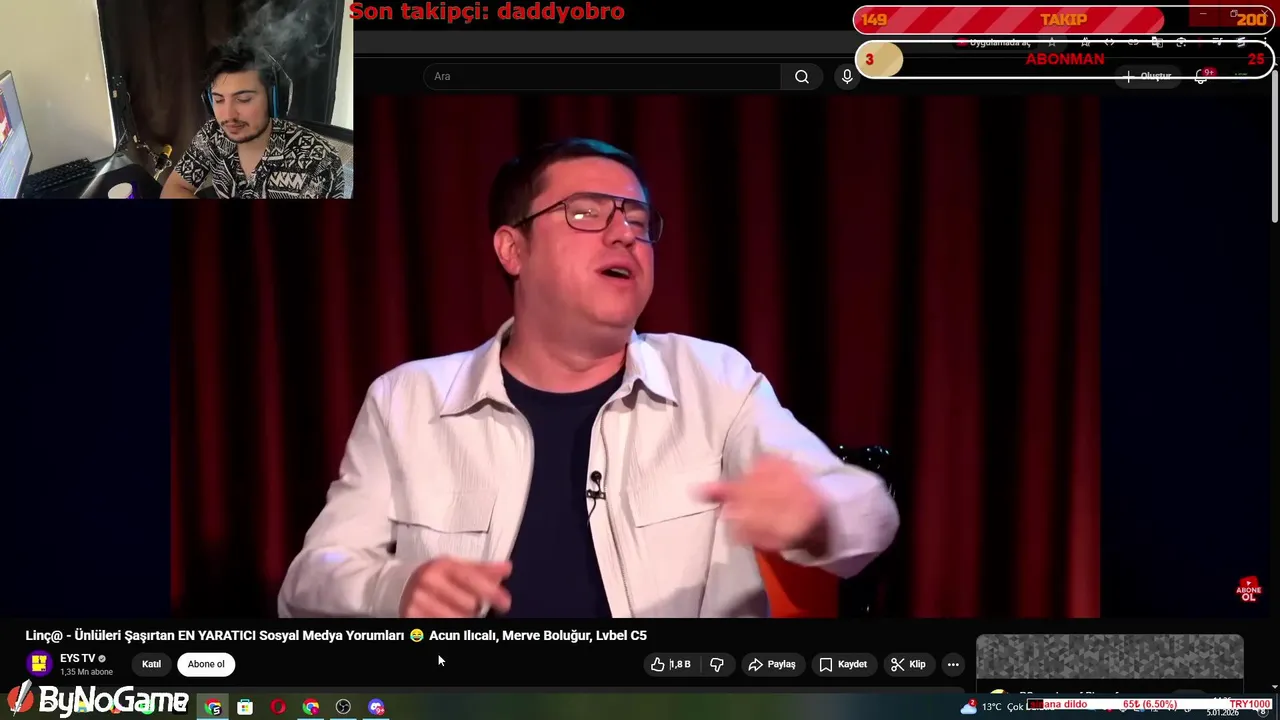Click the streamer webcam overlay
This screenshot has height=720, width=1280.
tap(176, 99)
